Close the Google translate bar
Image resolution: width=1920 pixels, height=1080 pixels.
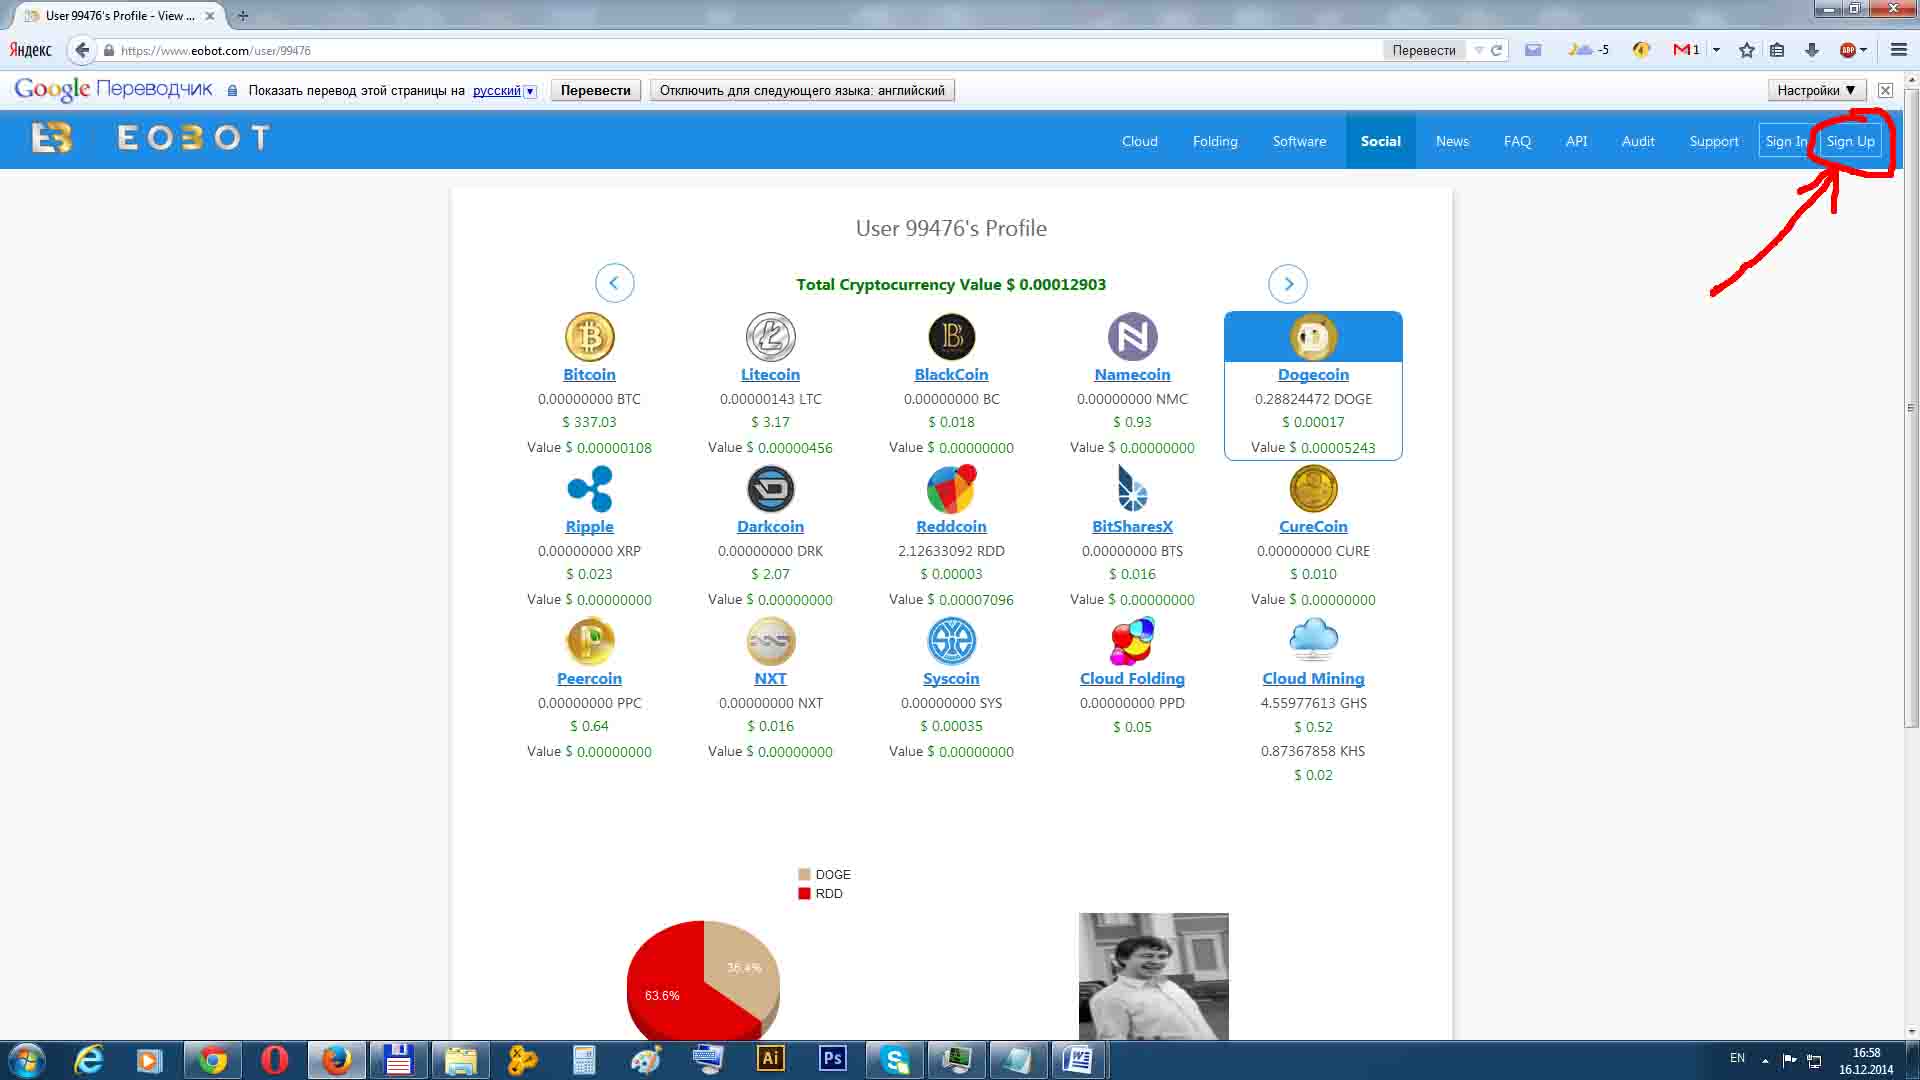(x=1885, y=90)
